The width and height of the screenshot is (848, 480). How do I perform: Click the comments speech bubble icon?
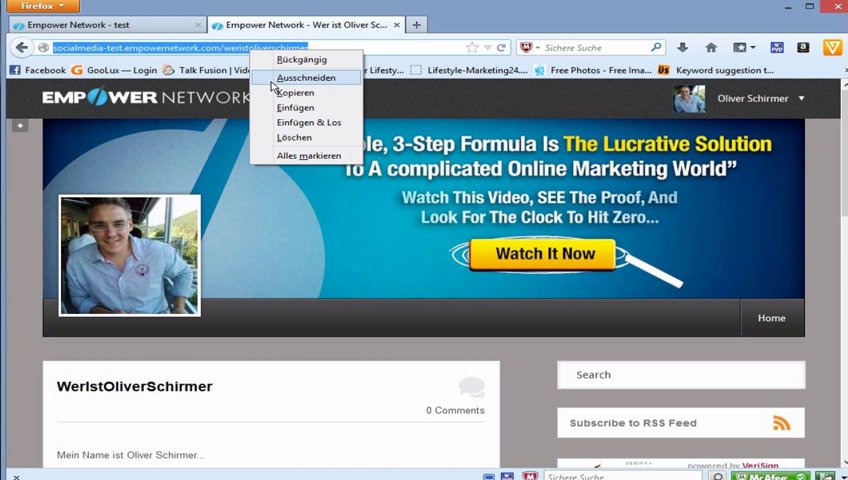pyautogui.click(x=471, y=388)
